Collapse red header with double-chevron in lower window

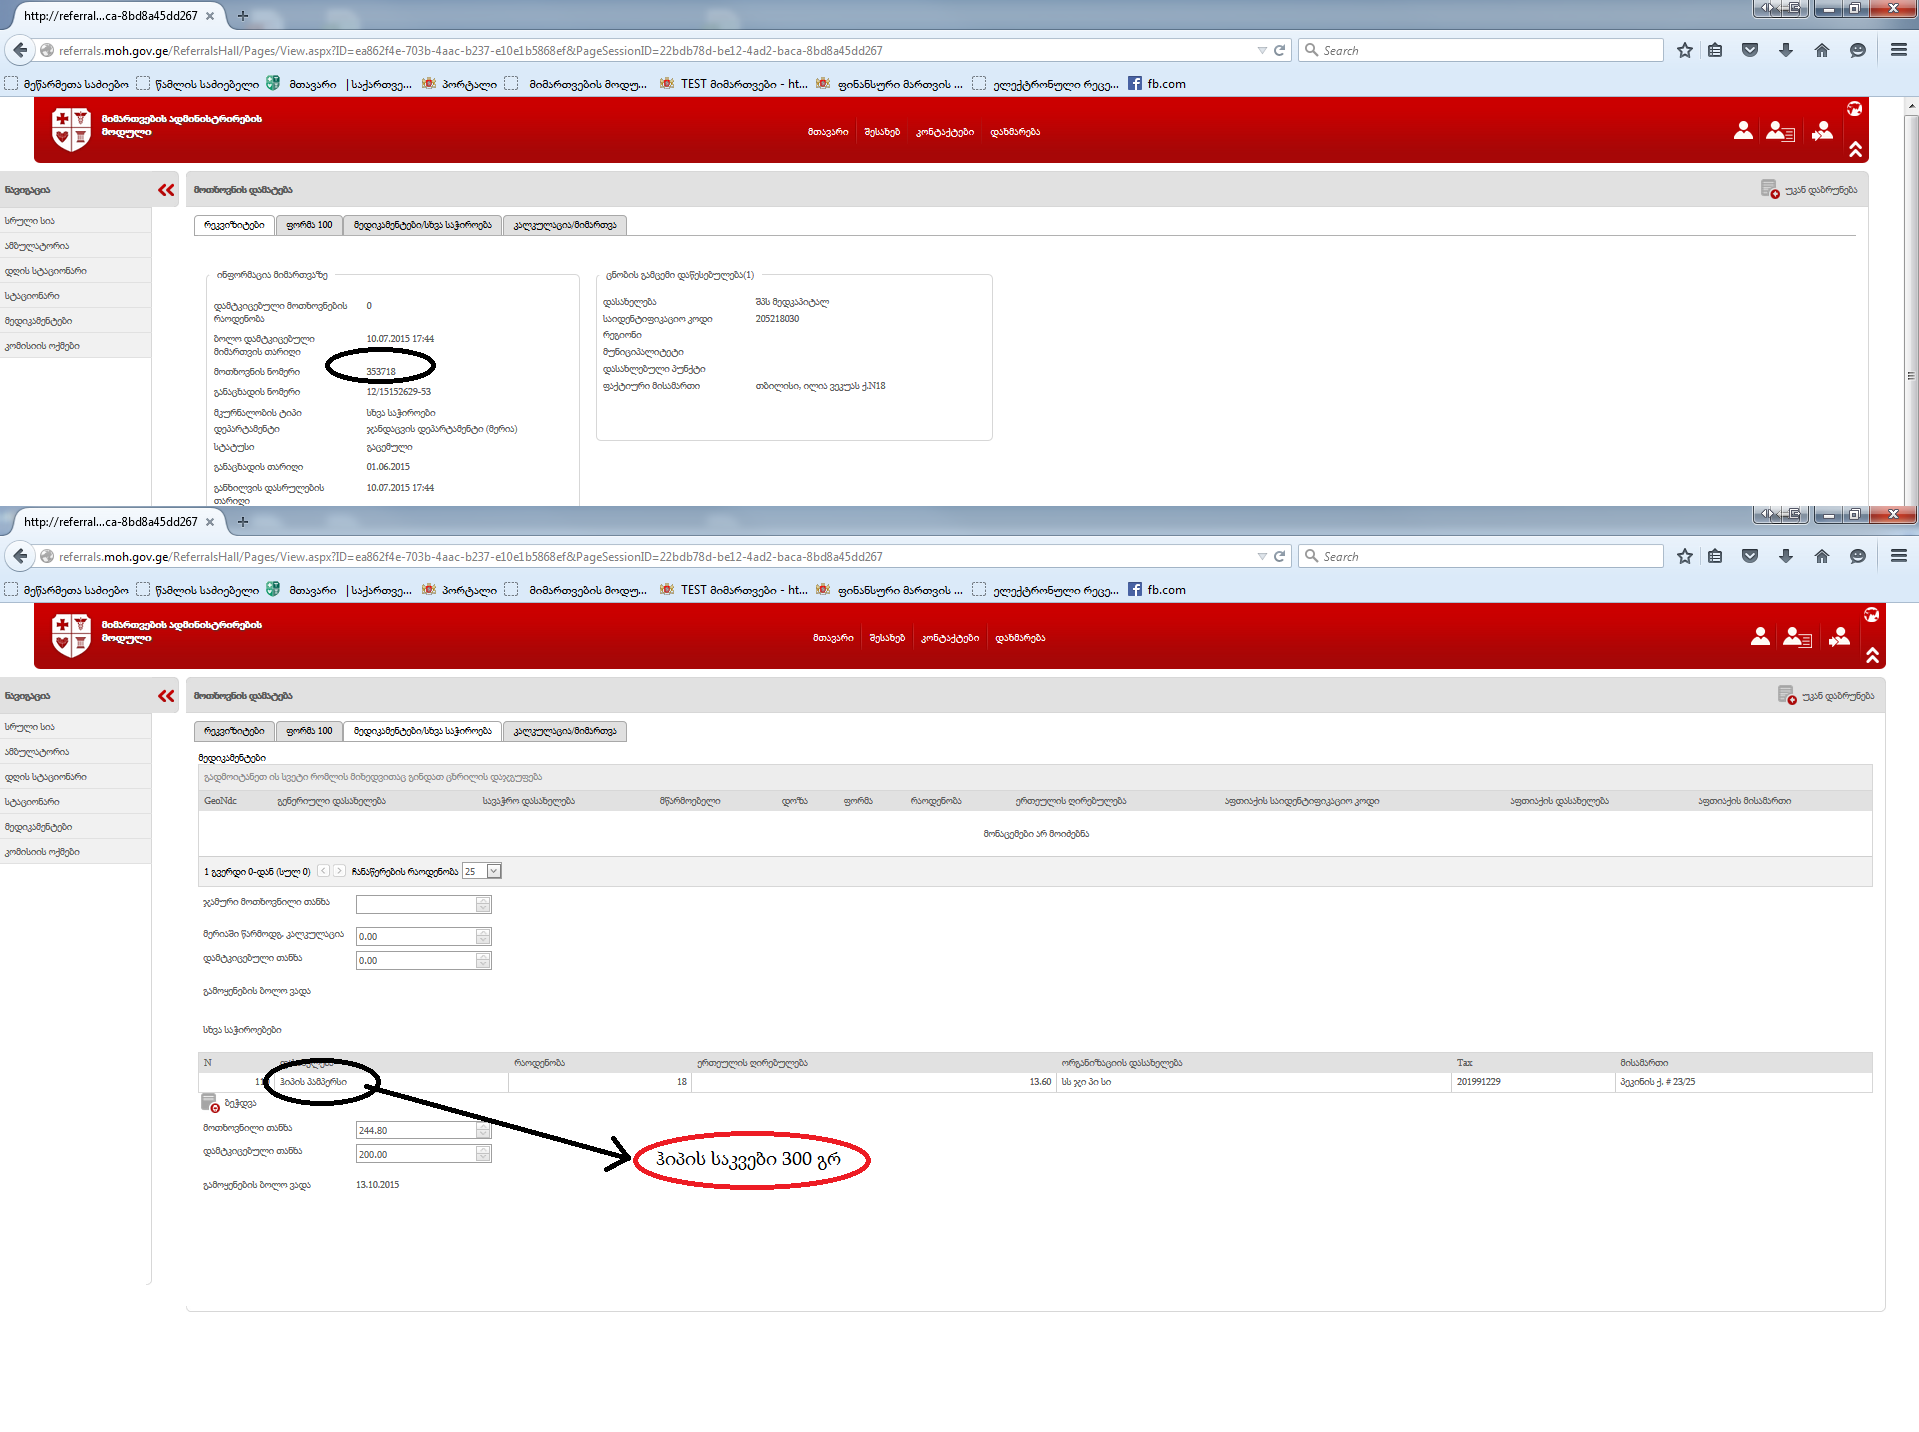(1872, 656)
